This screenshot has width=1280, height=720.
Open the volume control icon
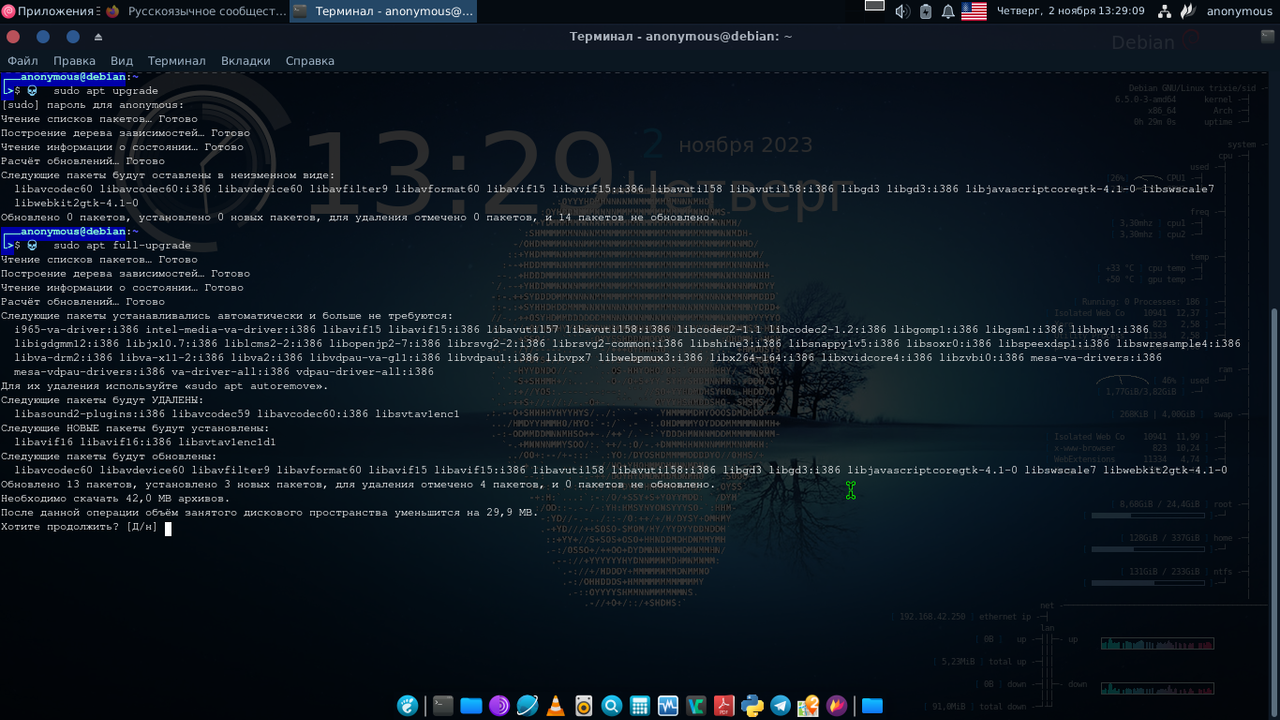pos(902,11)
